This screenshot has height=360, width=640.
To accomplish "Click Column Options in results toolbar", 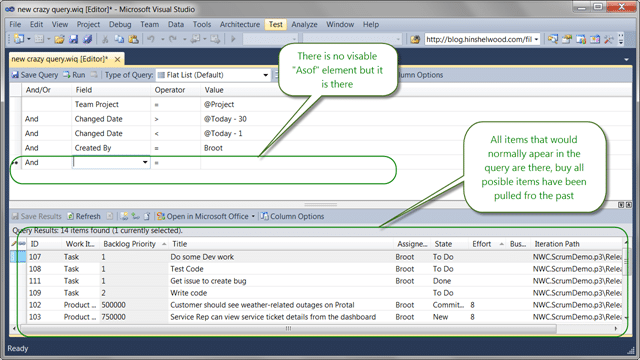I will (x=292, y=216).
